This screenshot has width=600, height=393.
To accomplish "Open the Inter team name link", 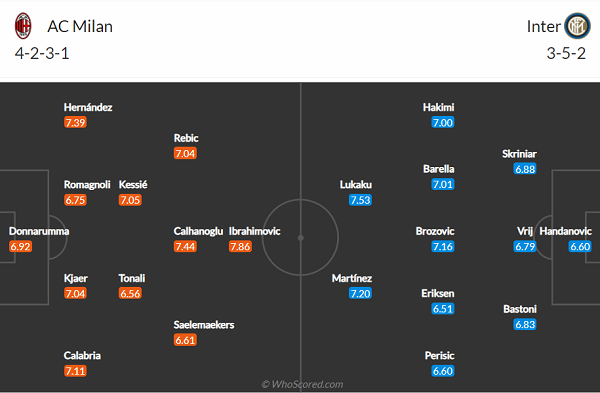I will 543,26.
